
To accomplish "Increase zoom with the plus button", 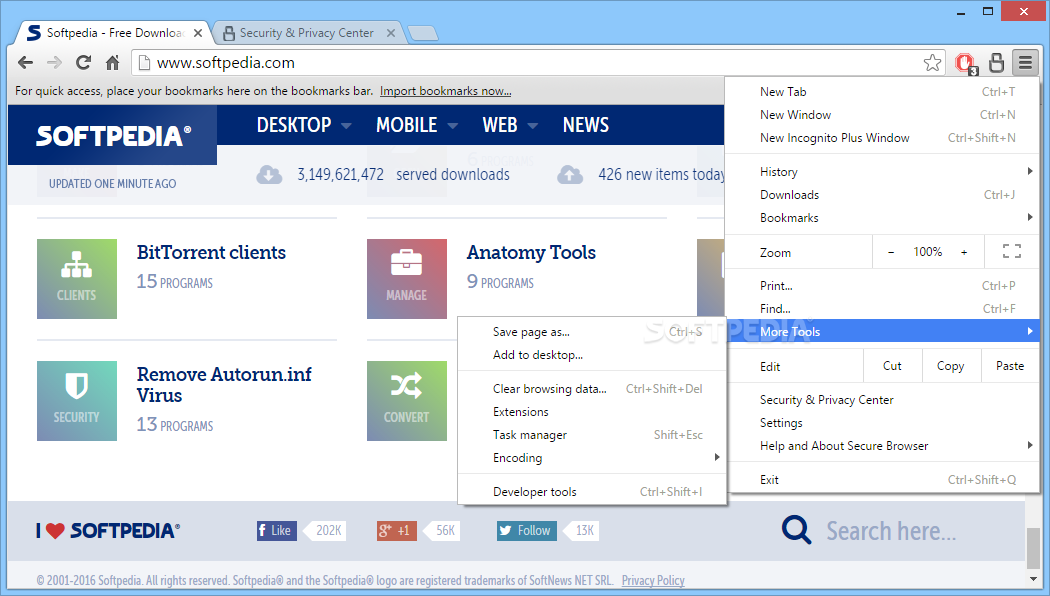I will point(964,252).
